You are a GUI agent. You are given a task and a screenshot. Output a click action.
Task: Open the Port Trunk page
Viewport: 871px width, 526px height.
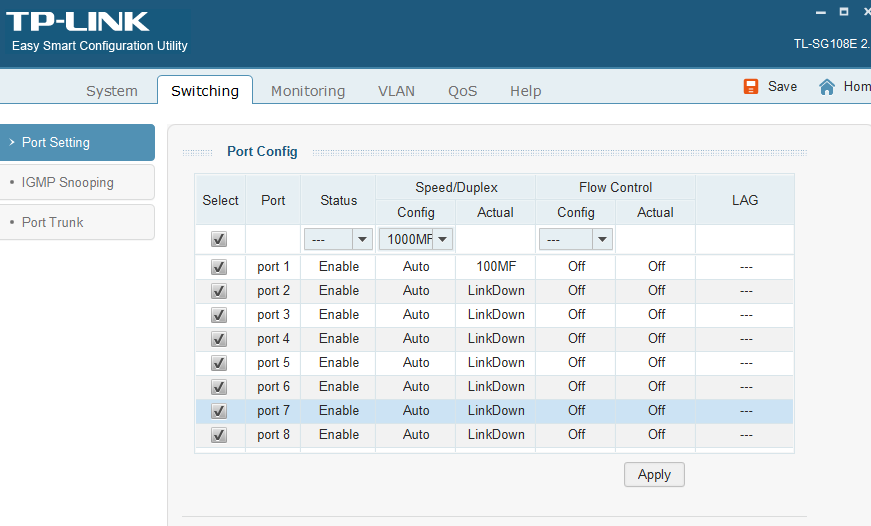(x=53, y=222)
